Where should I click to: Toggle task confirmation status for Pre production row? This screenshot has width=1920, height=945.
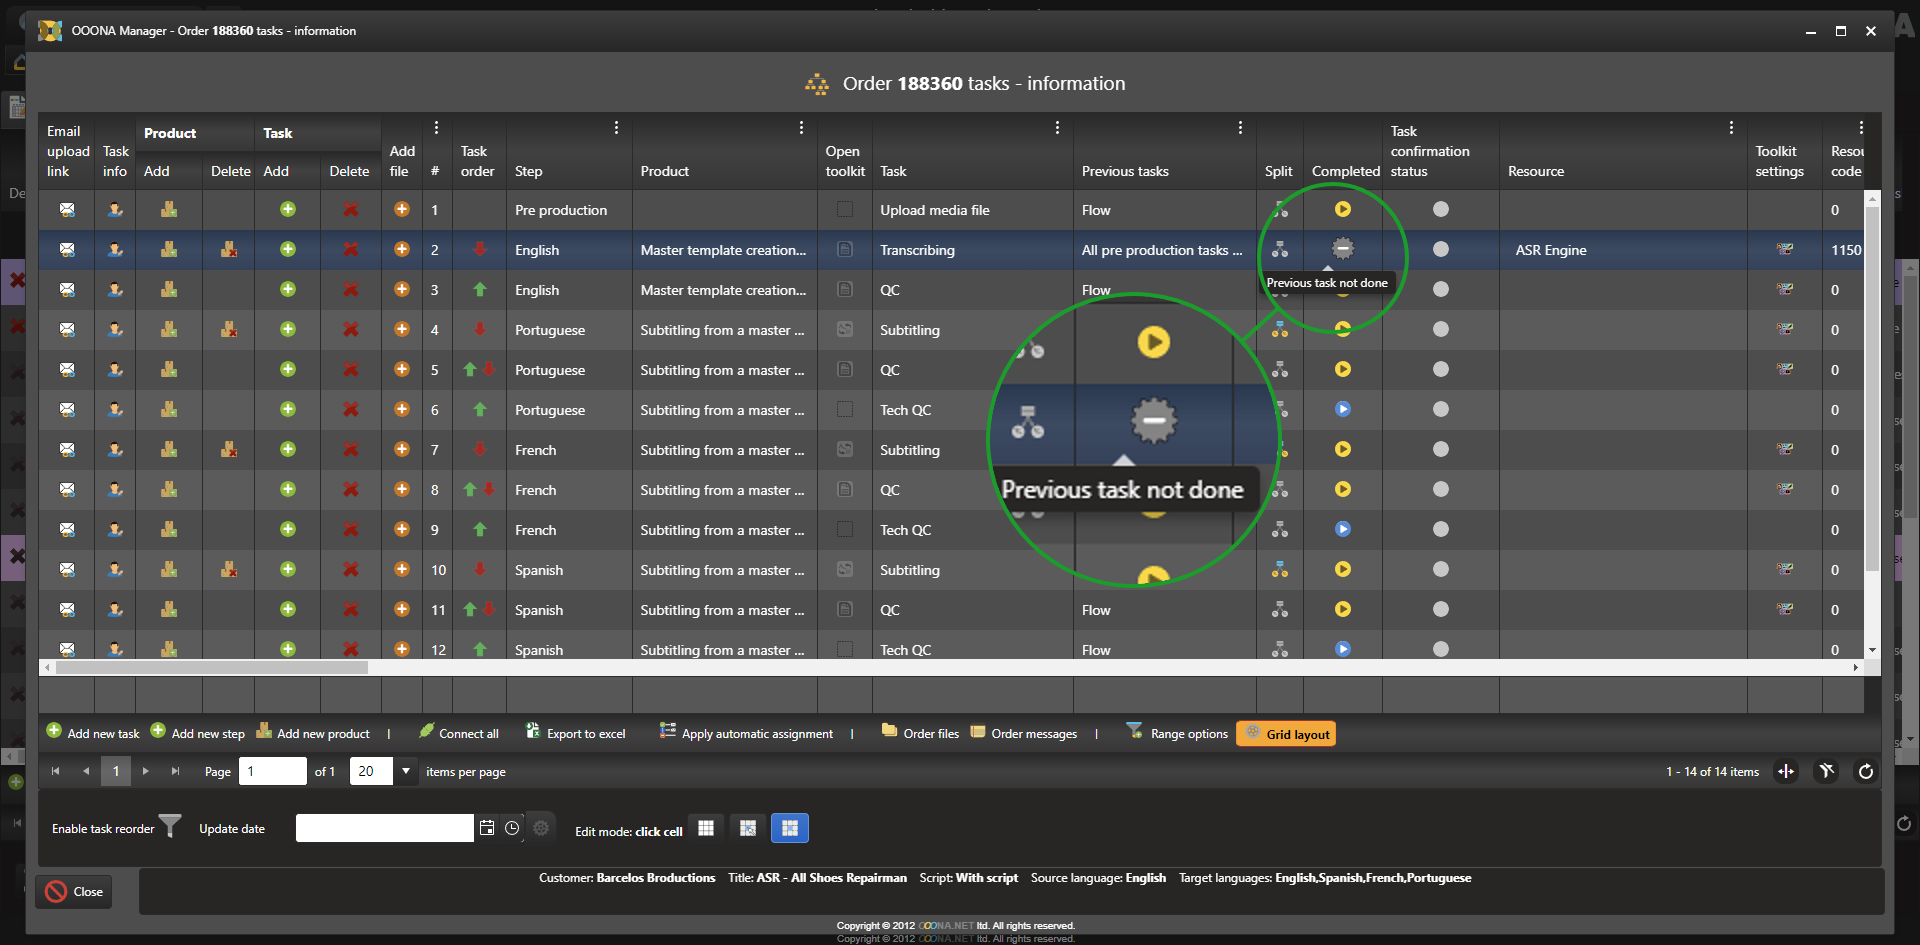click(x=1440, y=210)
